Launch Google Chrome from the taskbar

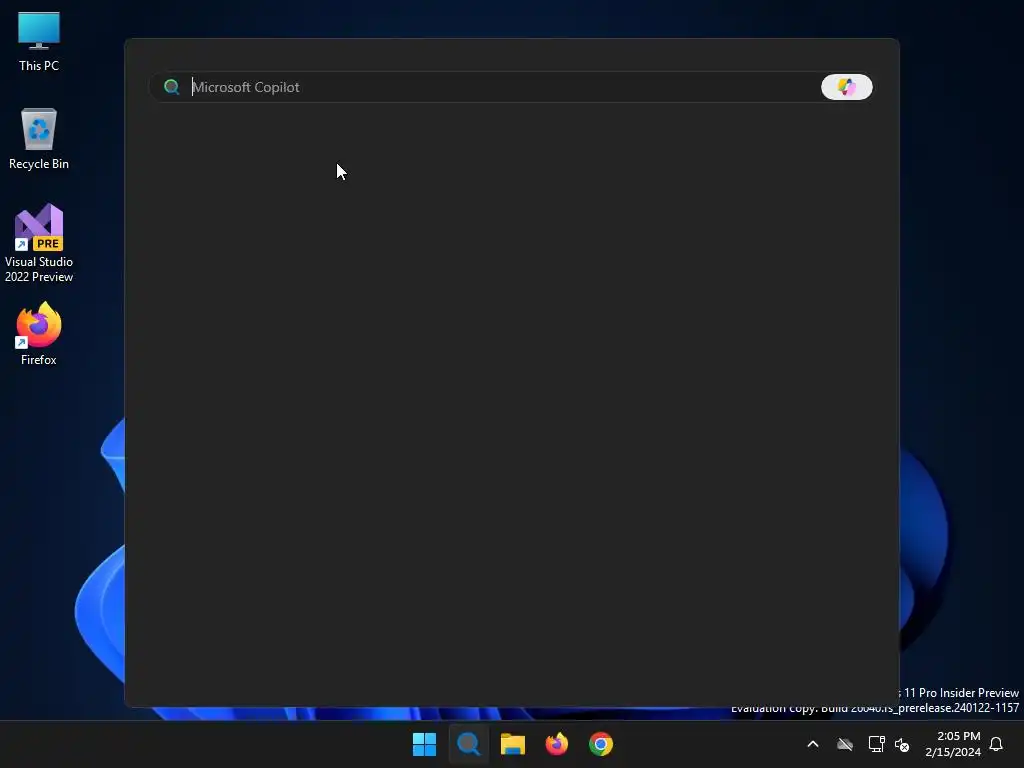(601, 744)
